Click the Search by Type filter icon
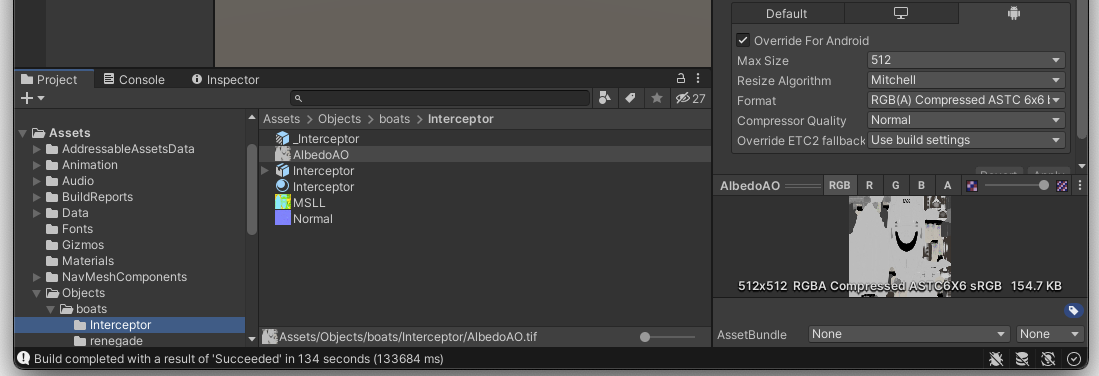The image size is (1099, 376). pos(605,98)
